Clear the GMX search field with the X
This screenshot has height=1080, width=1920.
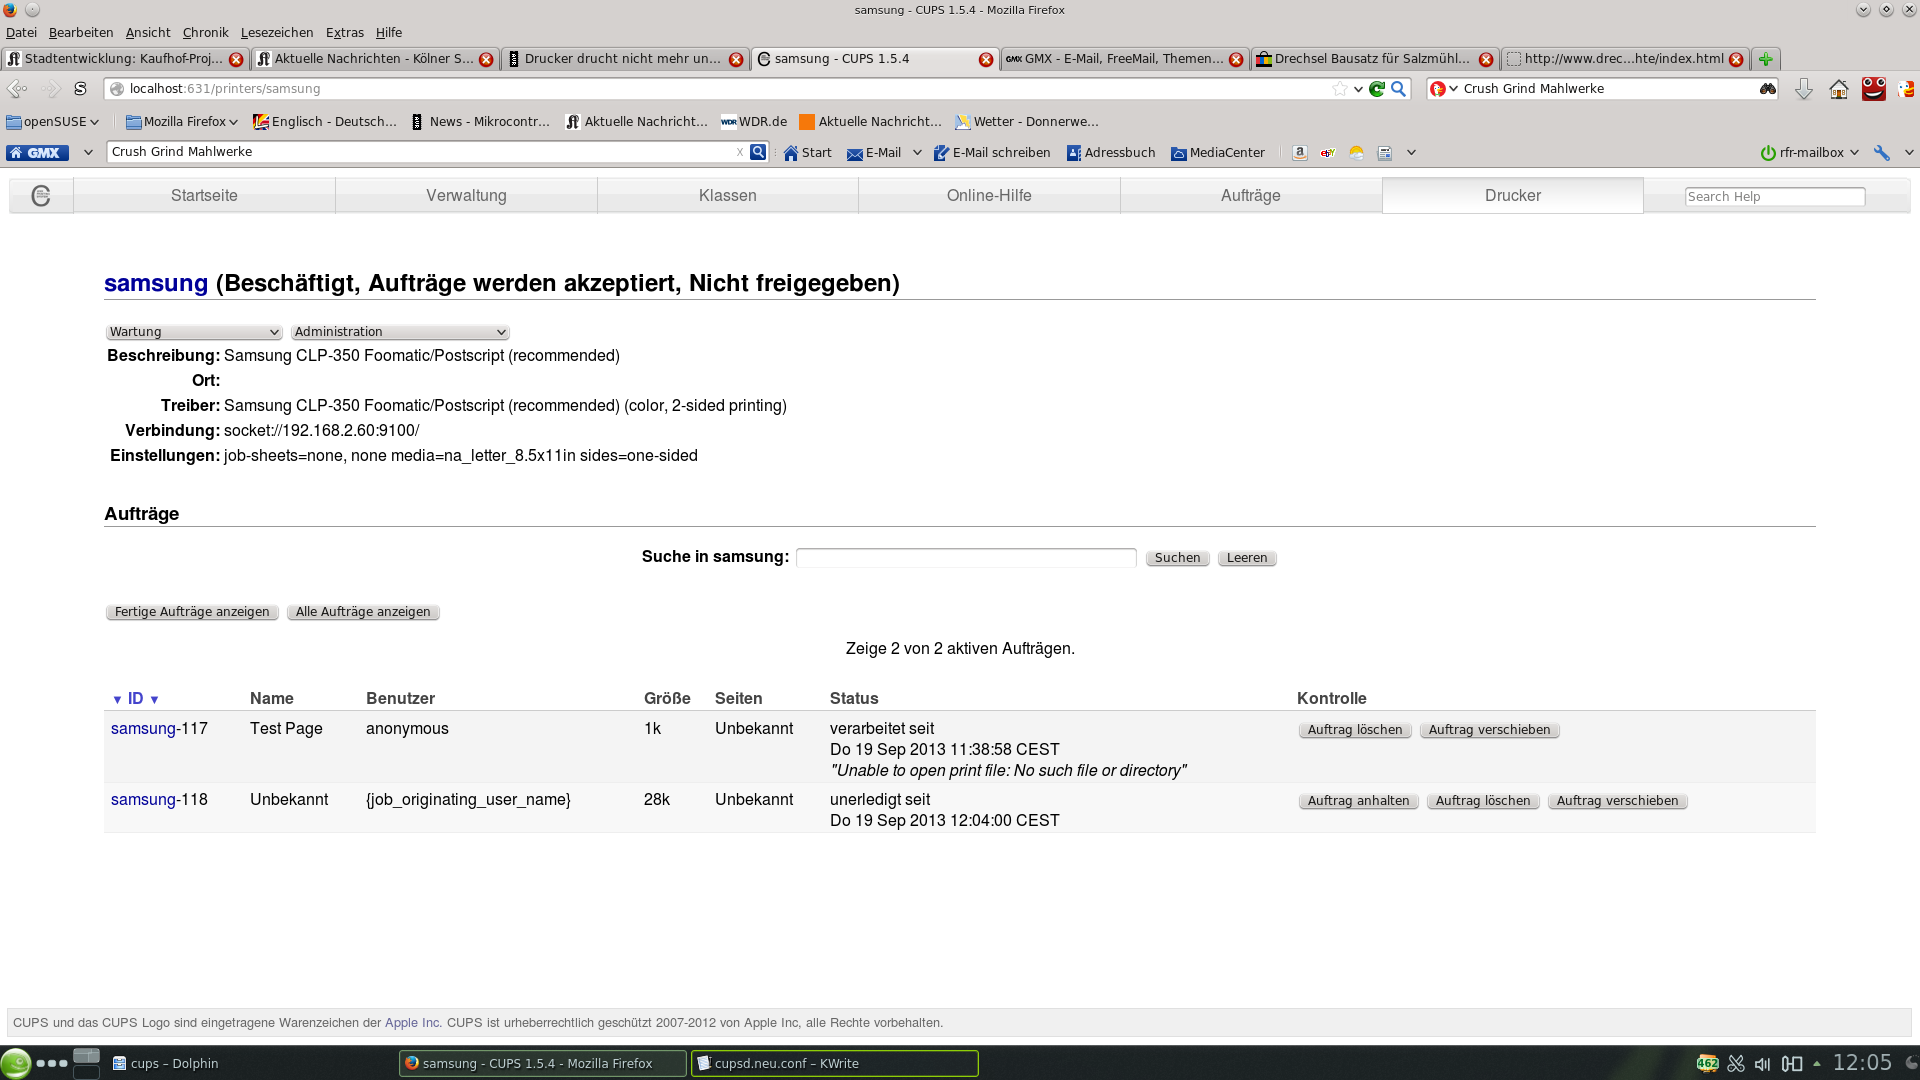click(740, 152)
